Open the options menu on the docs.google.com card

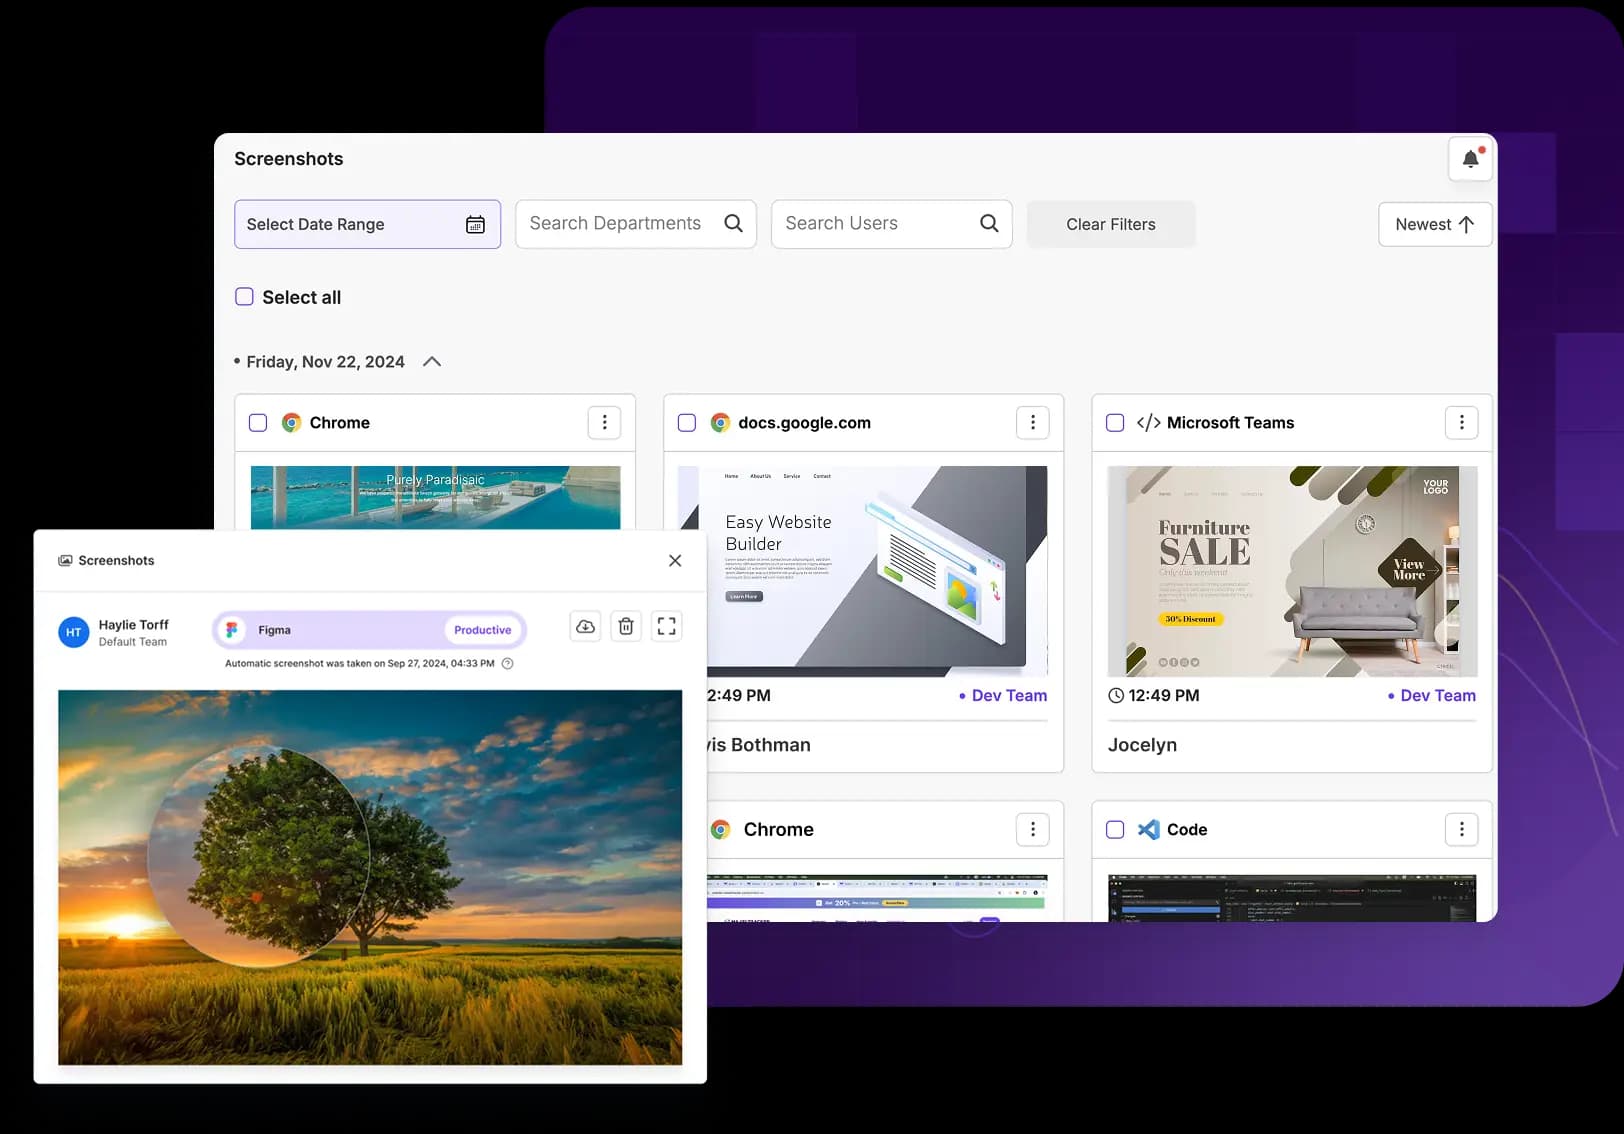[x=1032, y=422]
